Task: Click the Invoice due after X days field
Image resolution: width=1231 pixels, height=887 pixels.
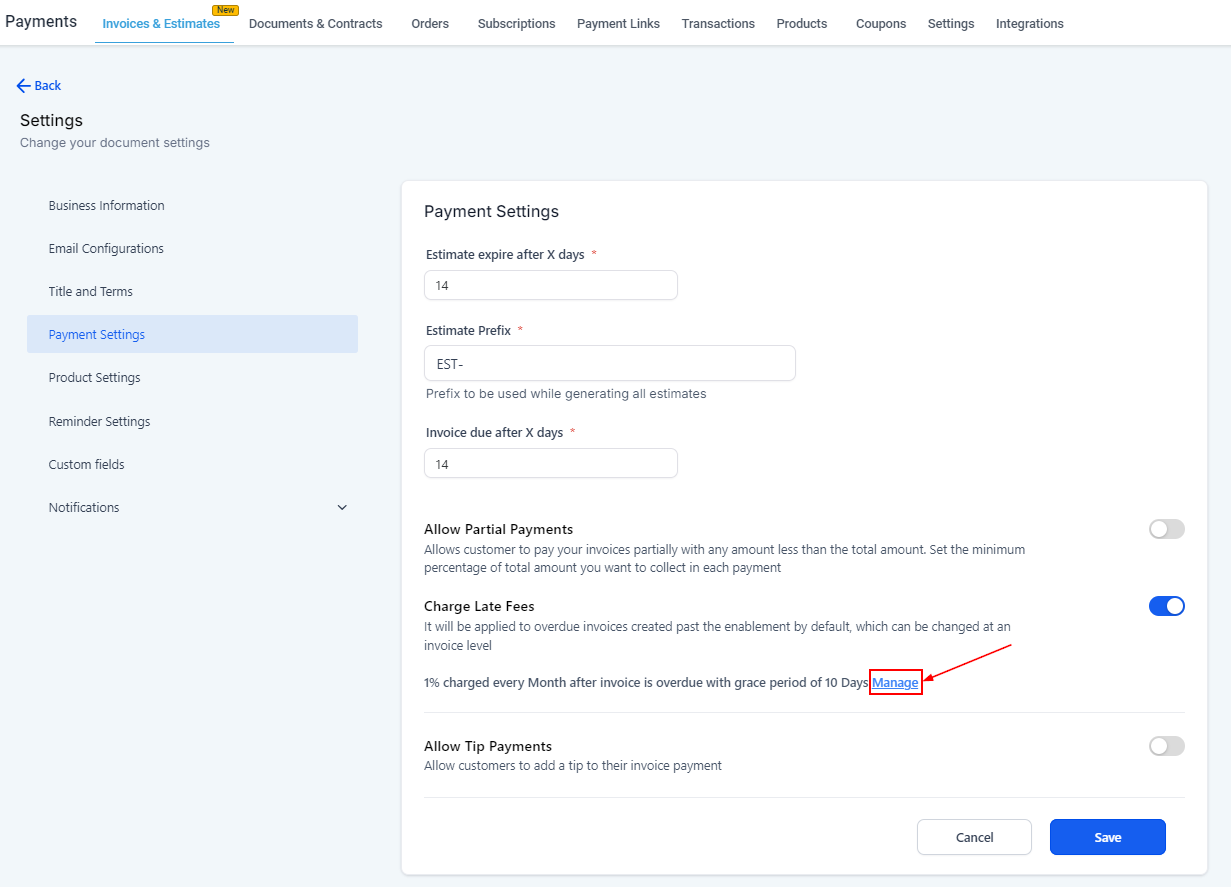Action: pos(550,464)
